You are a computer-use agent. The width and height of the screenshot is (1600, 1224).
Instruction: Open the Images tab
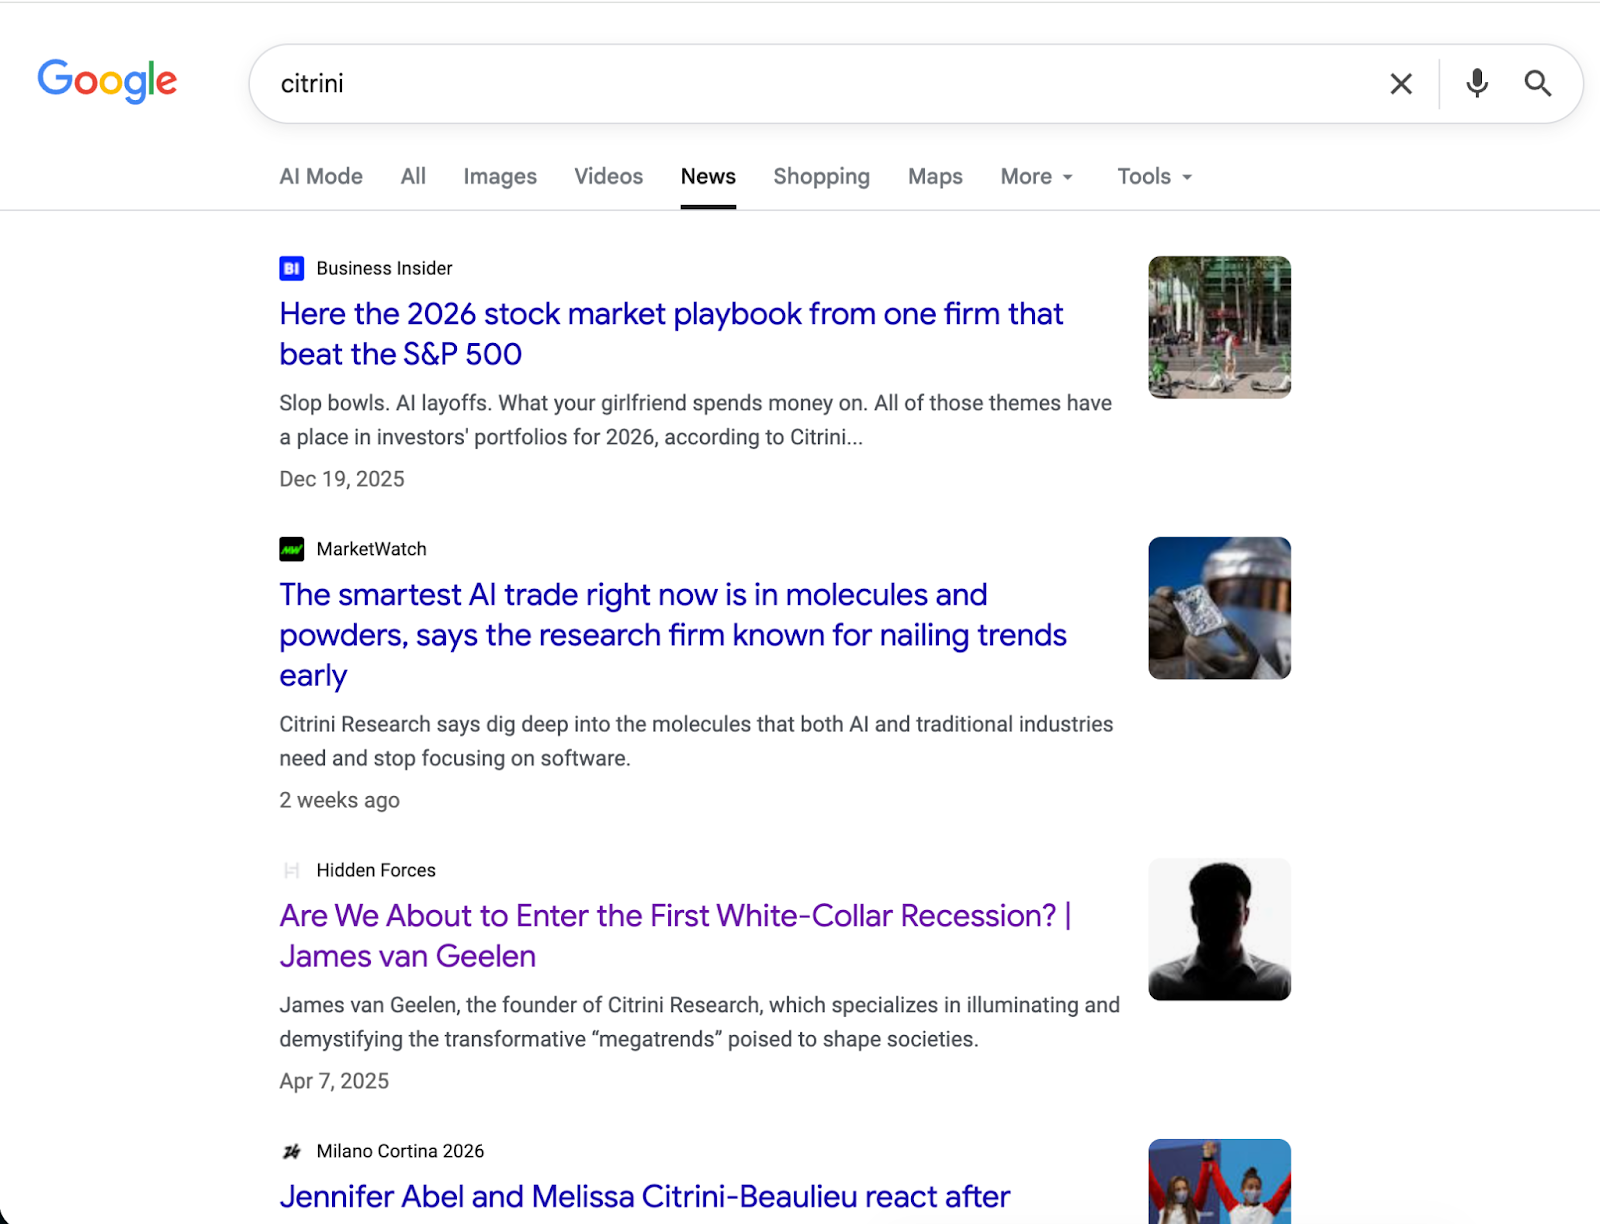(x=500, y=177)
